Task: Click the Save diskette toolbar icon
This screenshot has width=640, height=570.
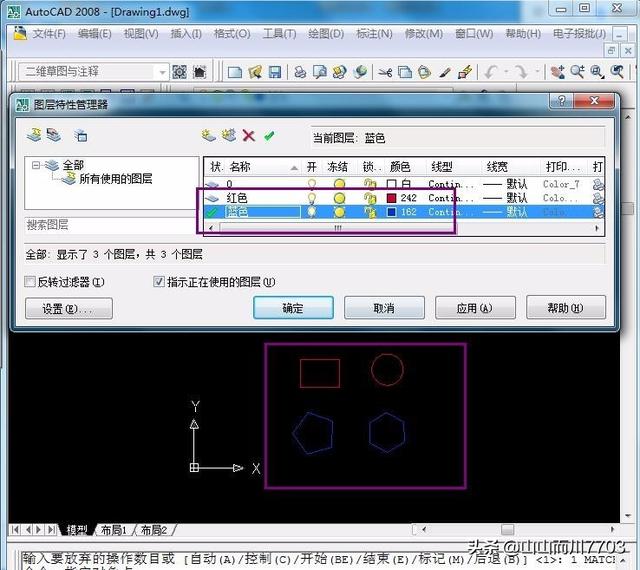Action: click(x=275, y=73)
